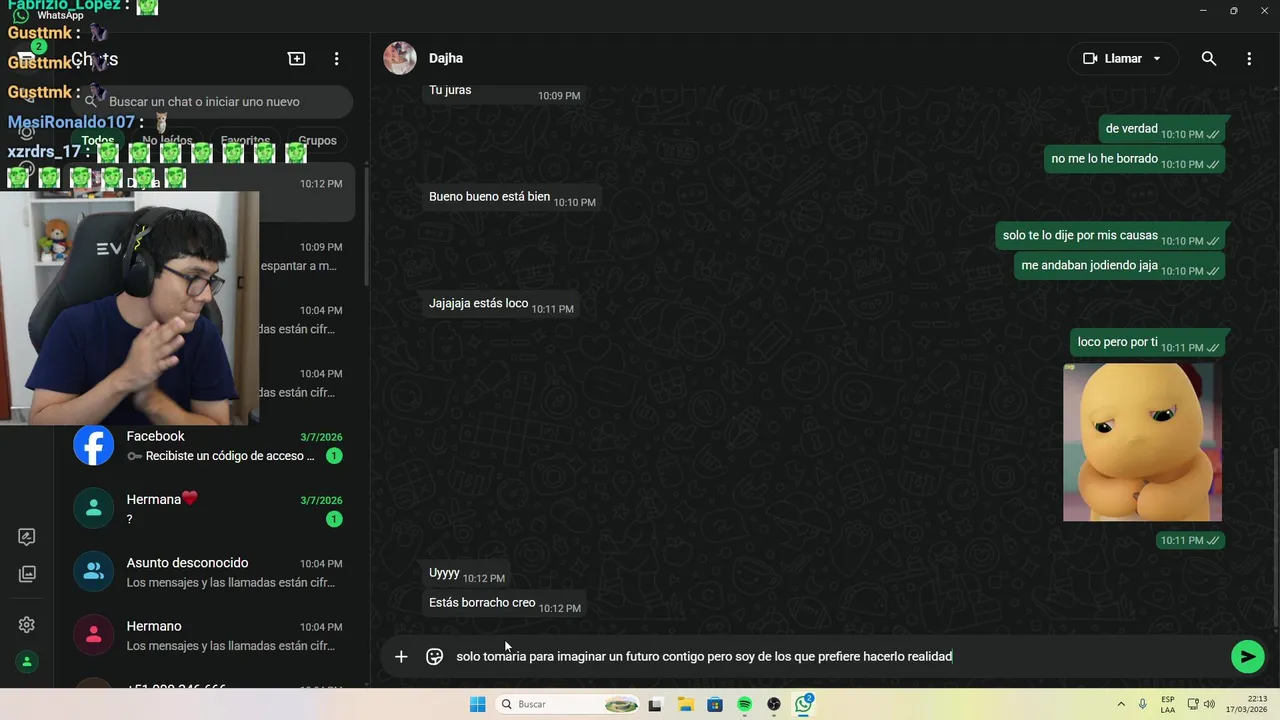
Task: Focus the message text input field
Action: click(838, 657)
